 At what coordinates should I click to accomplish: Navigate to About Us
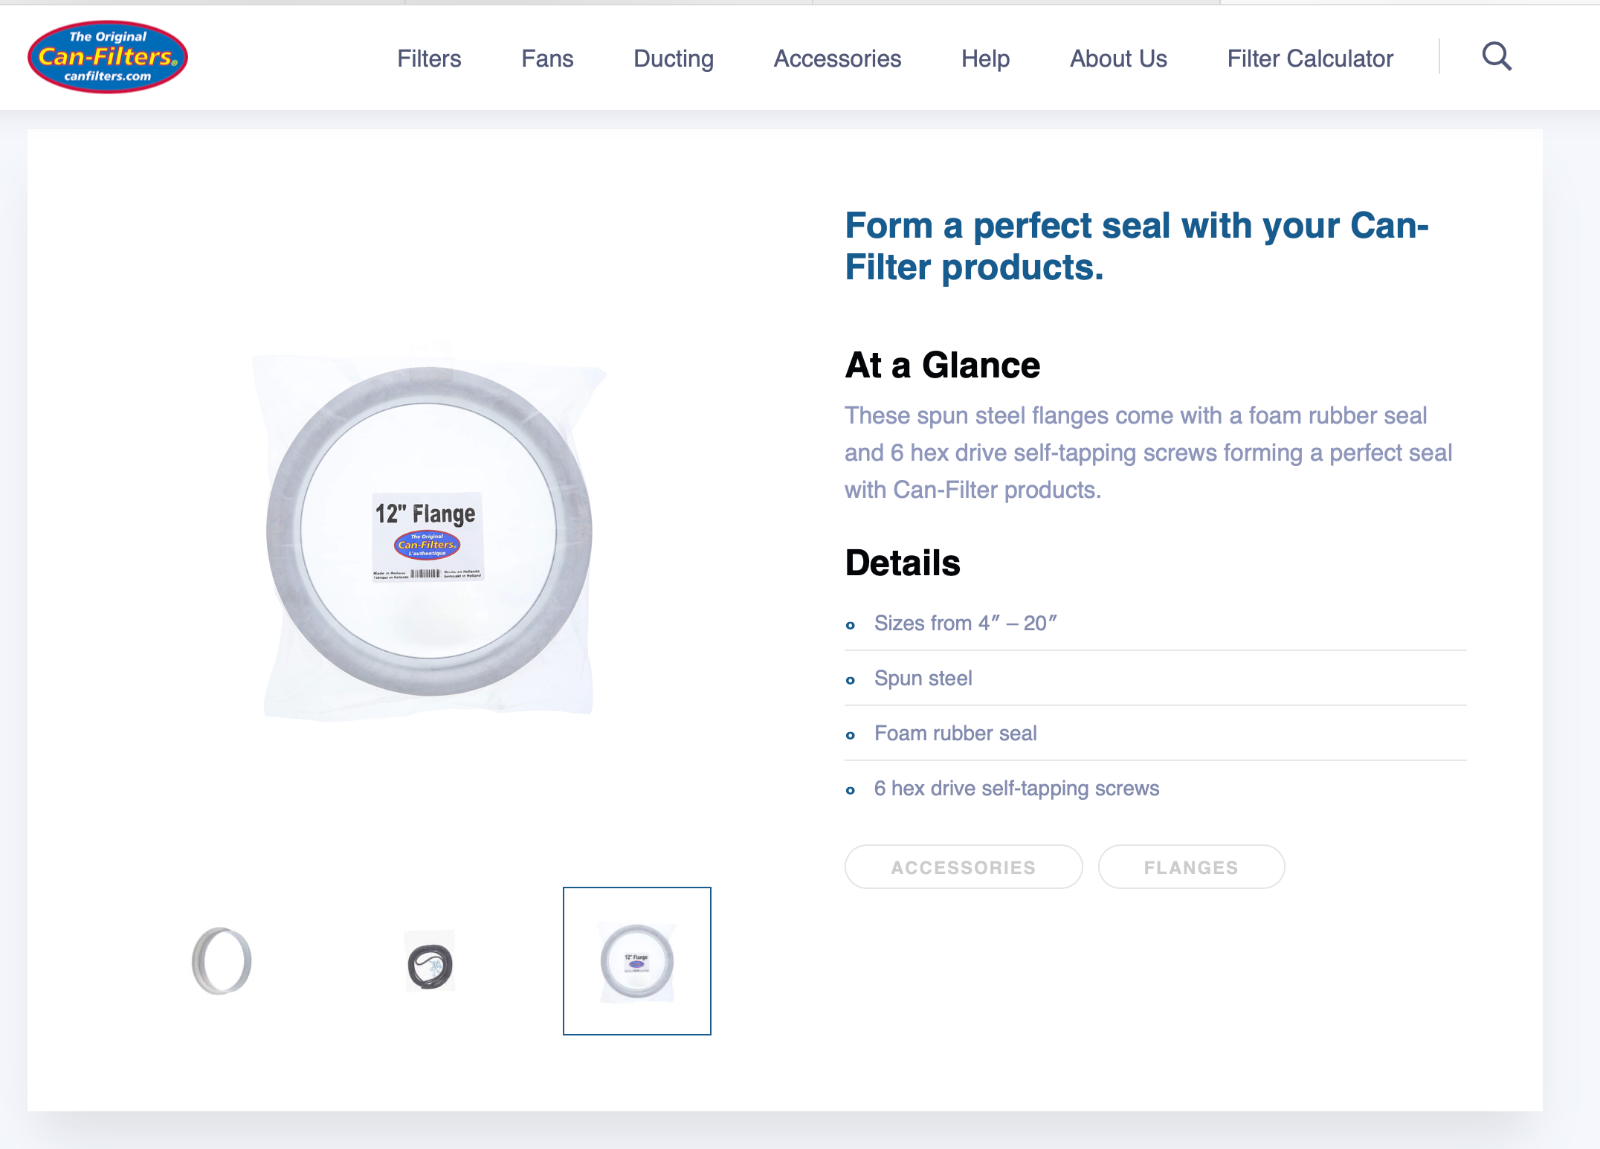point(1118,59)
